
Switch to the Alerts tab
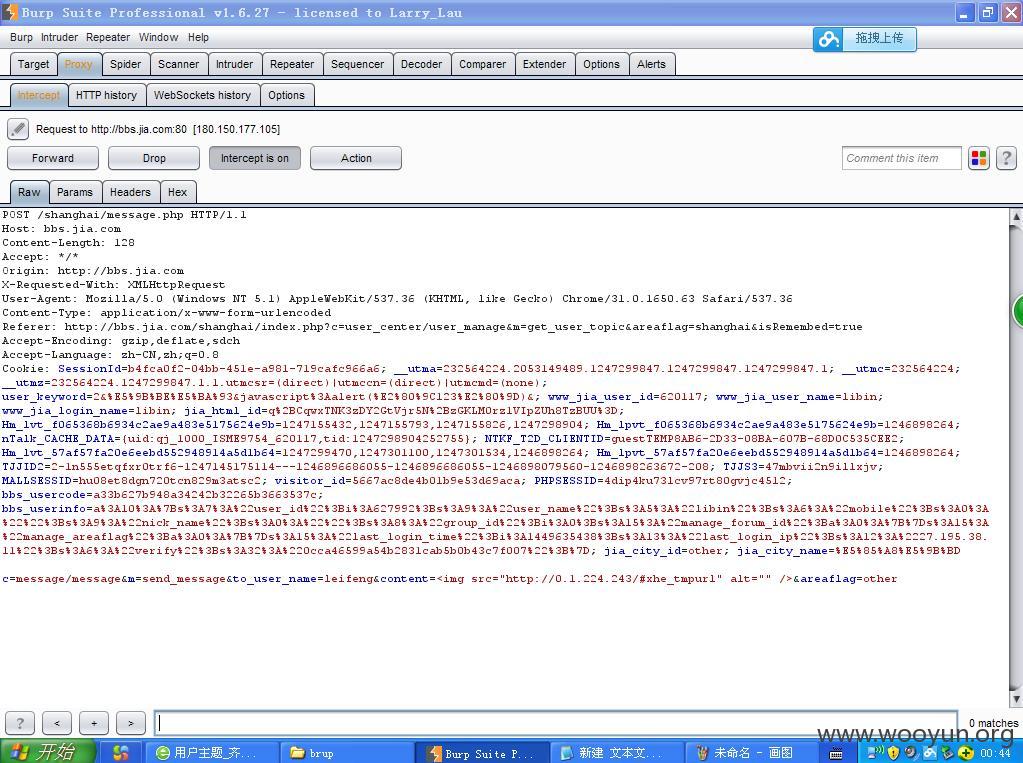pyautogui.click(x=651, y=64)
